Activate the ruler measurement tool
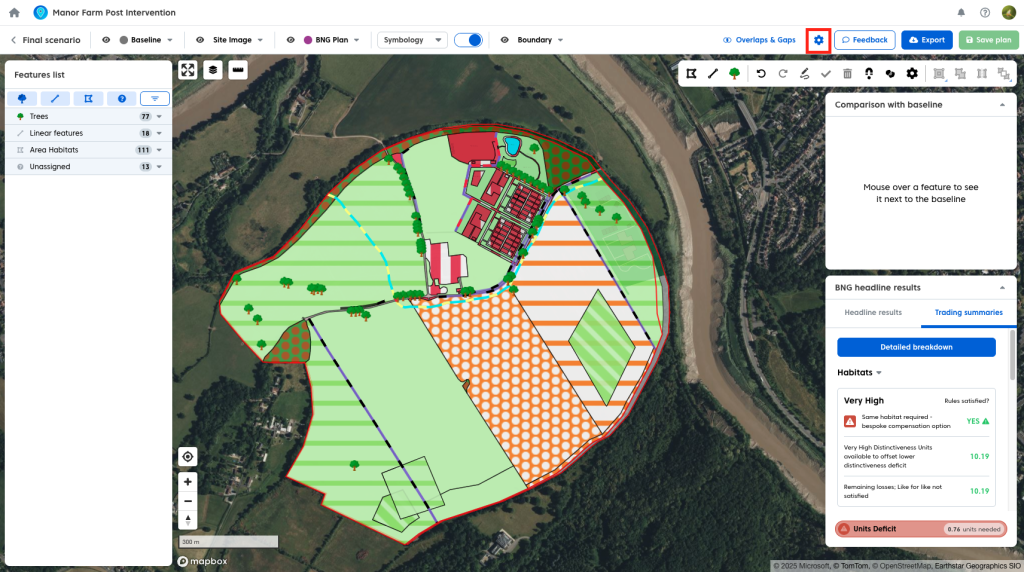 237,70
